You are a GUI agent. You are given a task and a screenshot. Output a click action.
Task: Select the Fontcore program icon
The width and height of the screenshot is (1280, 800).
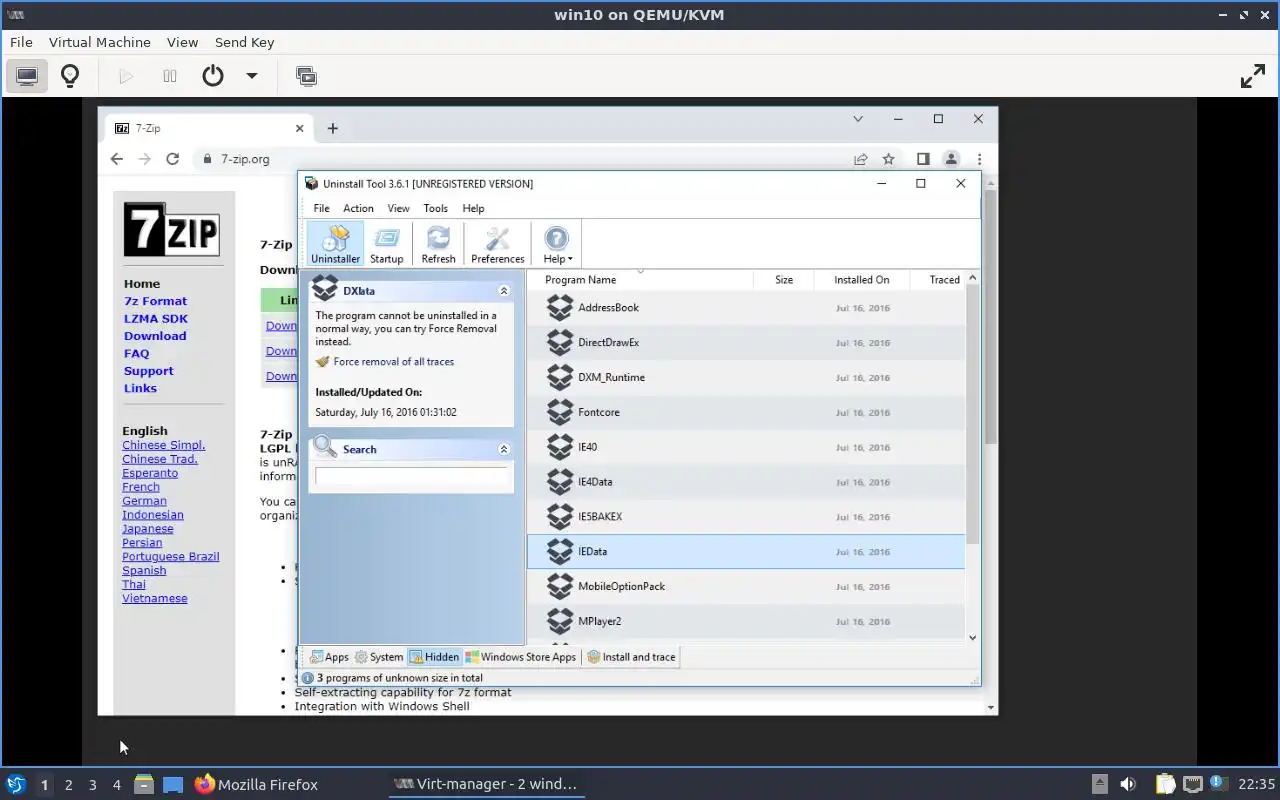[x=560, y=412]
